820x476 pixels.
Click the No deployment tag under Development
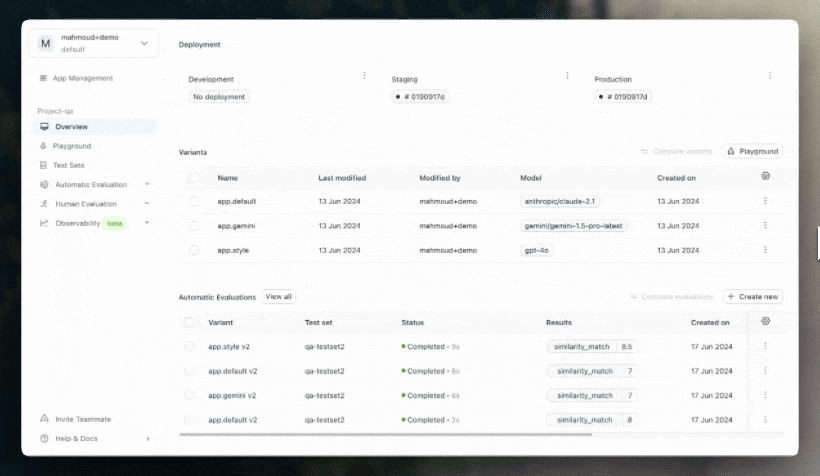coord(219,97)
